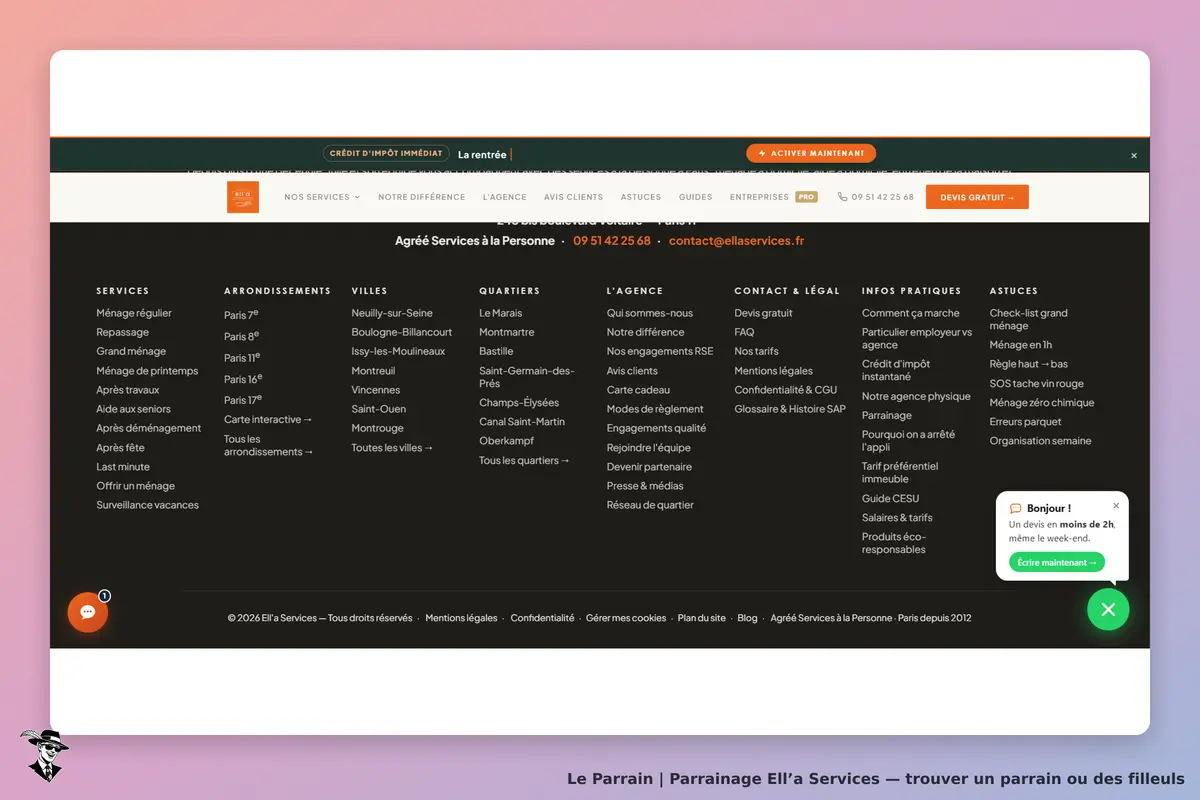1200x800 pixels.
Task: Open Entreprises PRO menu item
Action: pyautogui.click(x=773, y=197)
